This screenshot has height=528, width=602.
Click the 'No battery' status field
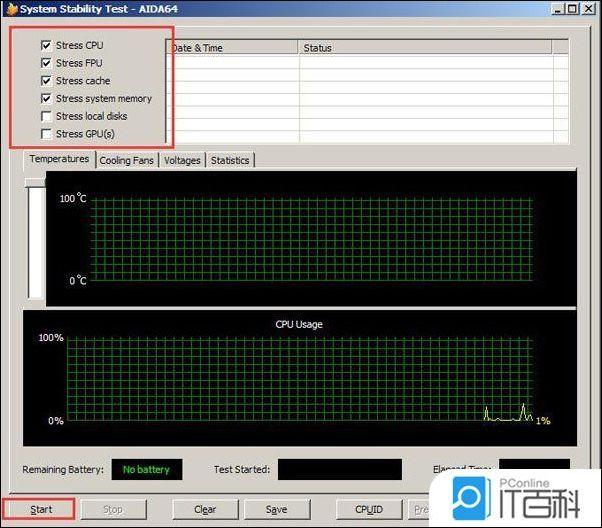[147, 469]
